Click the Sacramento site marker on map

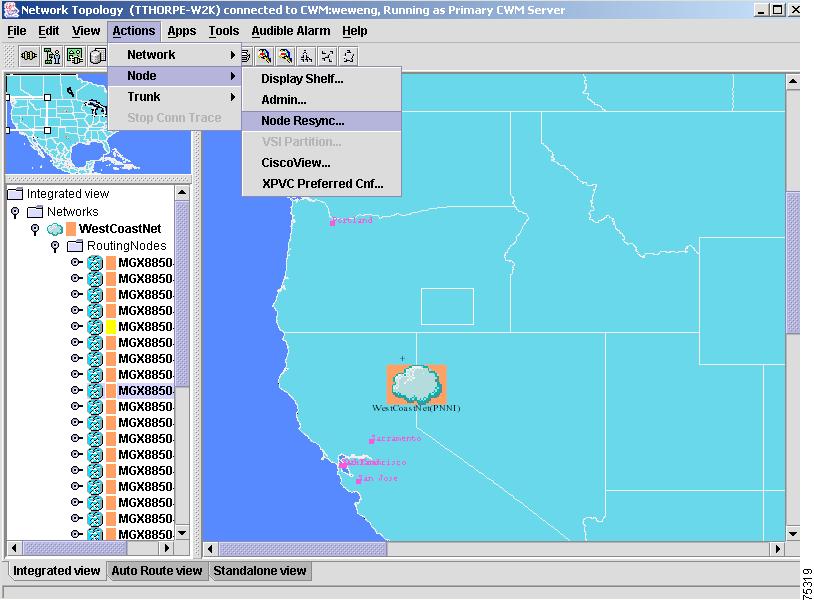372,441
